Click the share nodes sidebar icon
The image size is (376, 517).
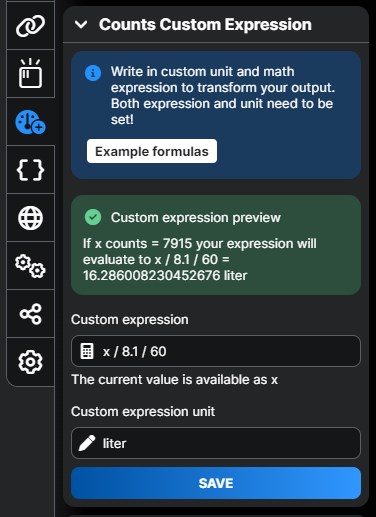pos(30,314)
